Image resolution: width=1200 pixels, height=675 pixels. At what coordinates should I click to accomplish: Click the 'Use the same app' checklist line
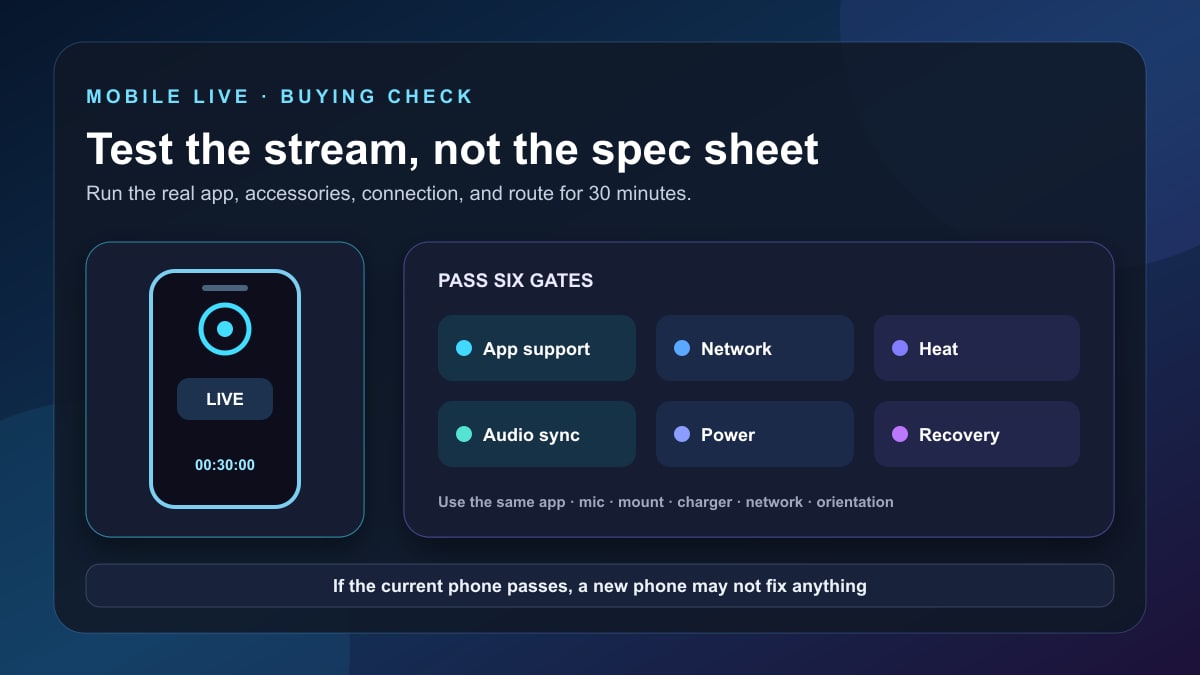(666, 502)
